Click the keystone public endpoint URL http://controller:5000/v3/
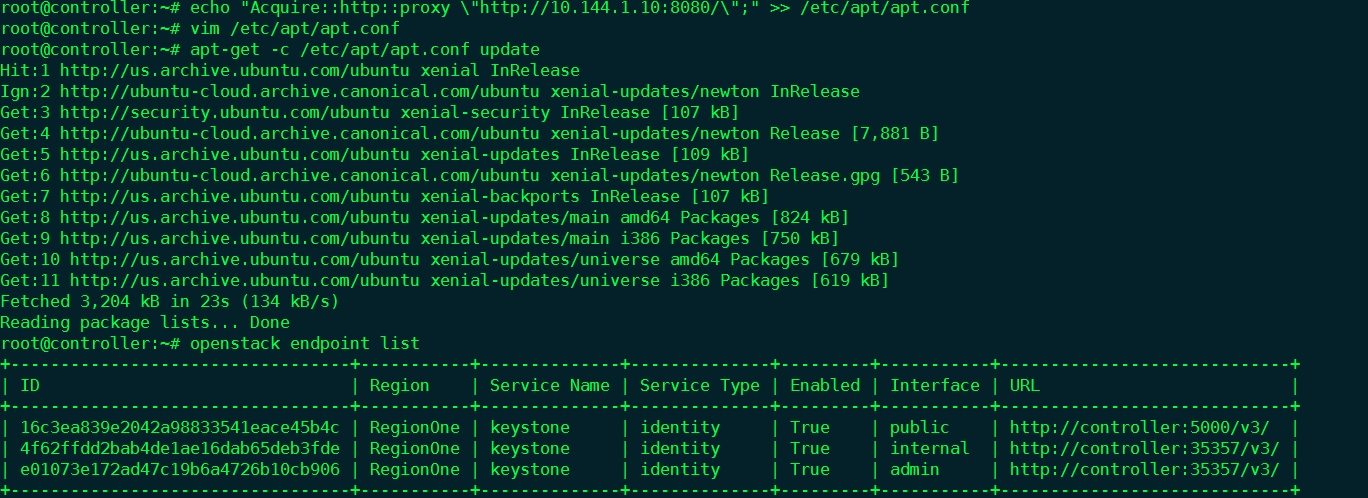1368x498 pixels. 1140,428
